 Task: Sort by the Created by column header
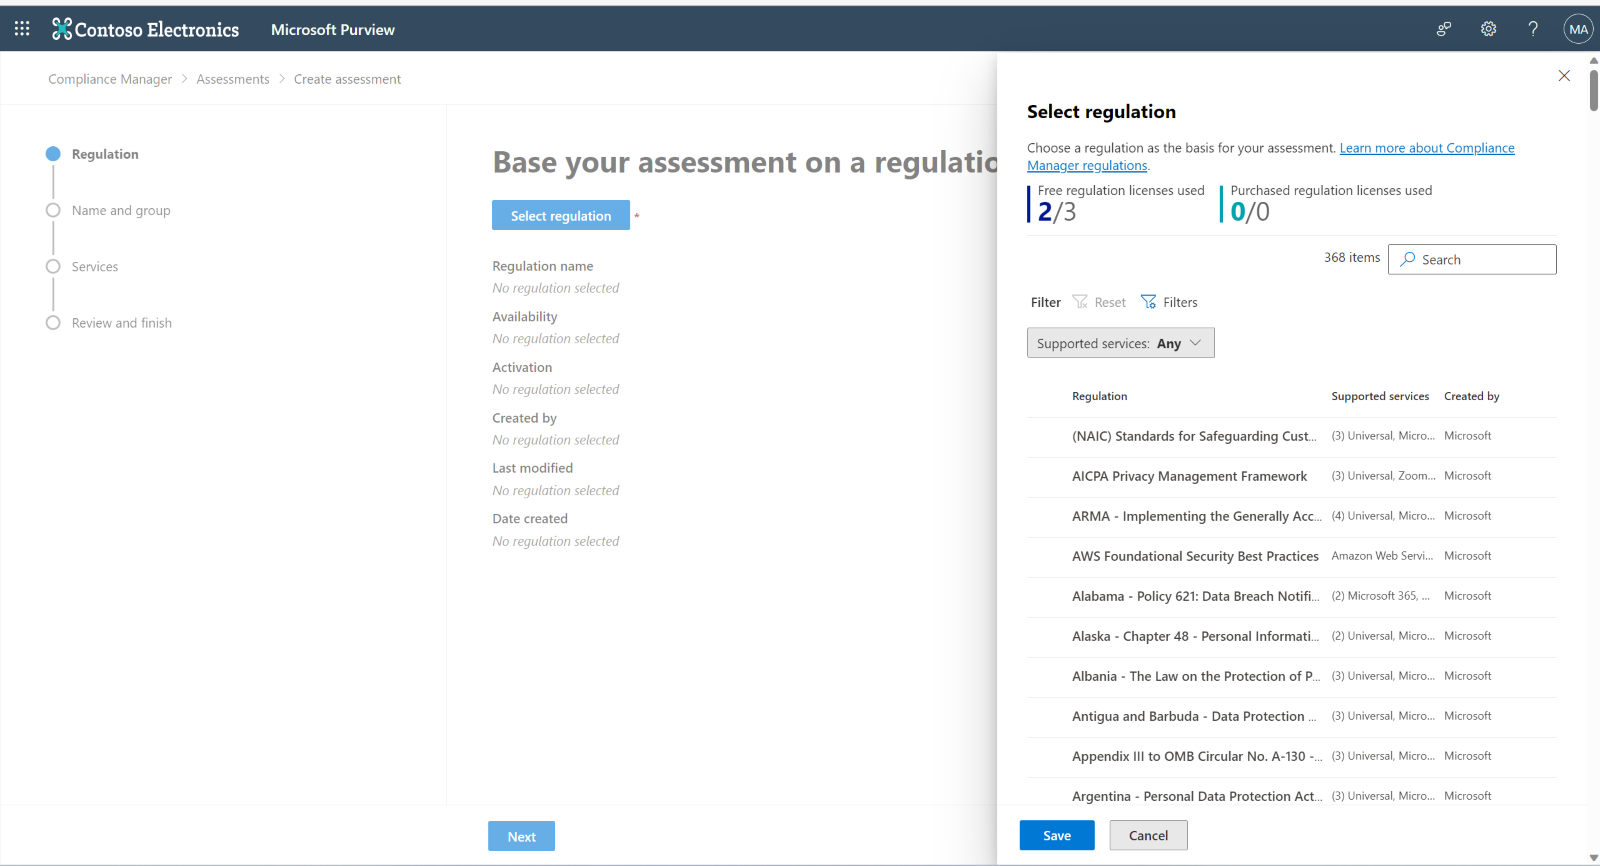pyautogui.click(x=1471, y=396)
